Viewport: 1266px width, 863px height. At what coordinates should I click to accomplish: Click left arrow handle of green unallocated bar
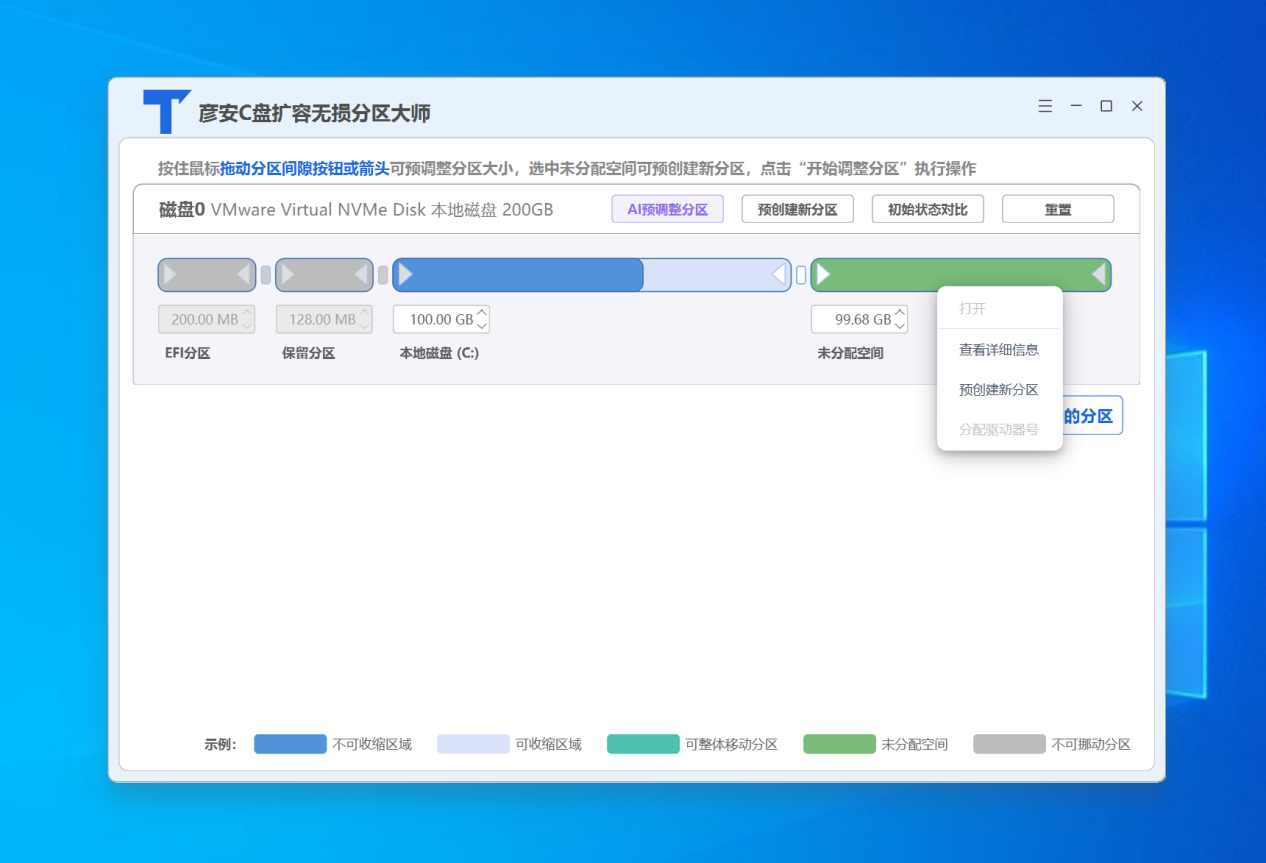point(823,274)
